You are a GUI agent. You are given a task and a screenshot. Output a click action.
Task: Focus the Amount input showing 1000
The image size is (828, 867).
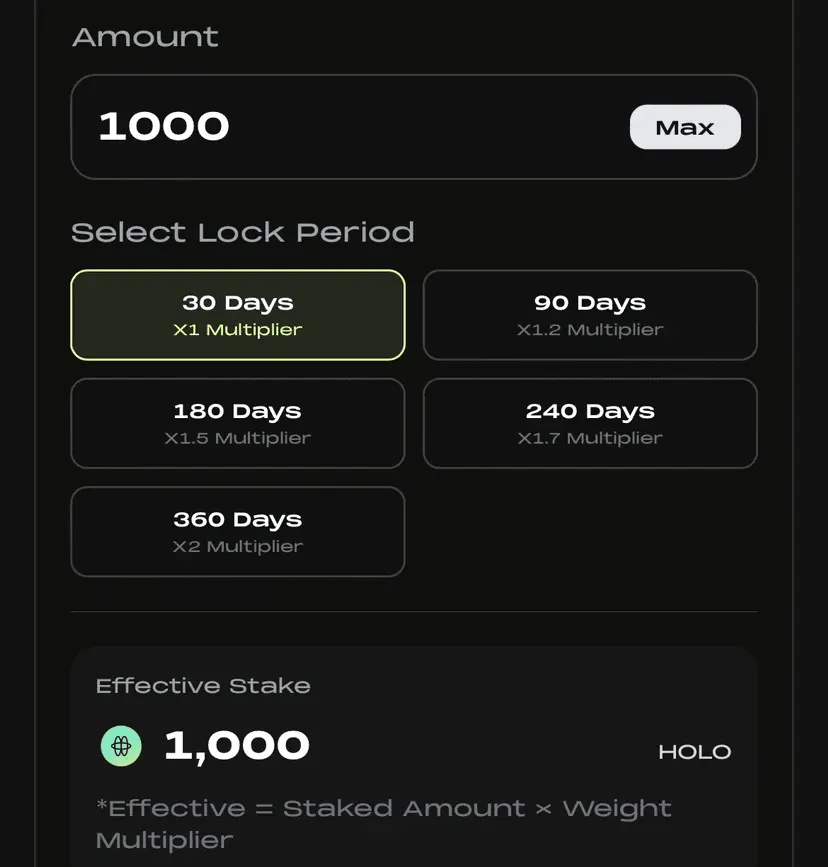coord(414,127)
